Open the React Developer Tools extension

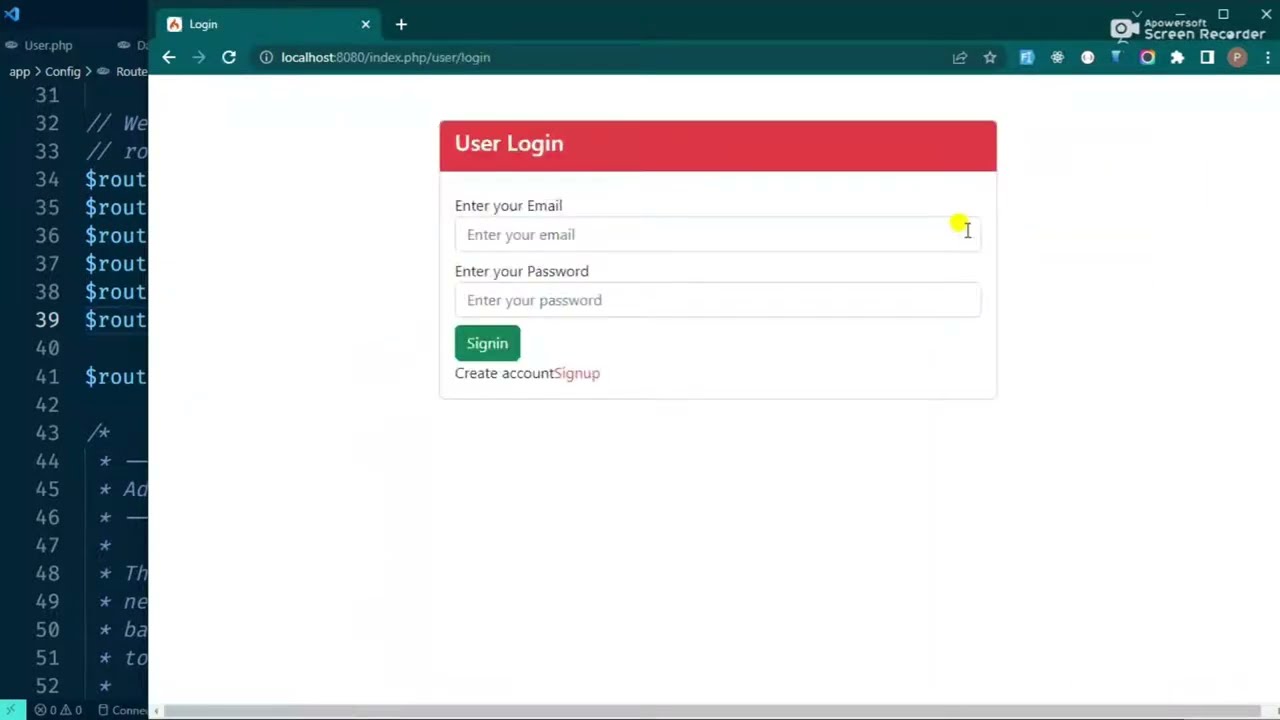(x=1057, y=57)
